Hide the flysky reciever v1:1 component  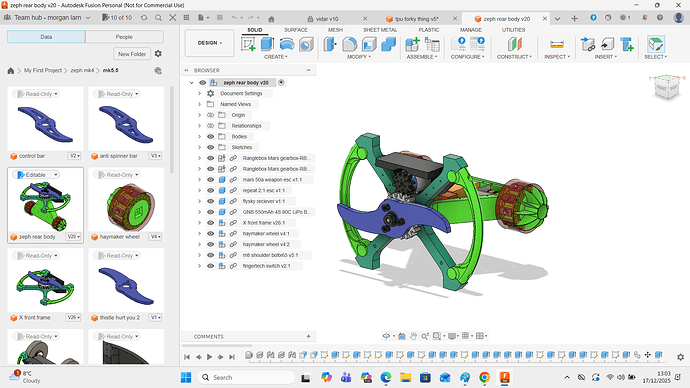click(210, 201)
